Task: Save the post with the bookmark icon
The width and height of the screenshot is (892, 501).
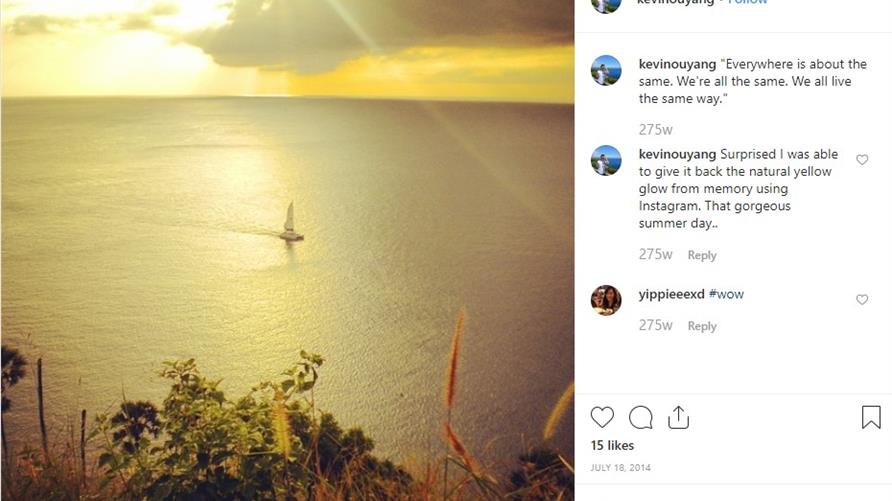Action: (871, 417)
